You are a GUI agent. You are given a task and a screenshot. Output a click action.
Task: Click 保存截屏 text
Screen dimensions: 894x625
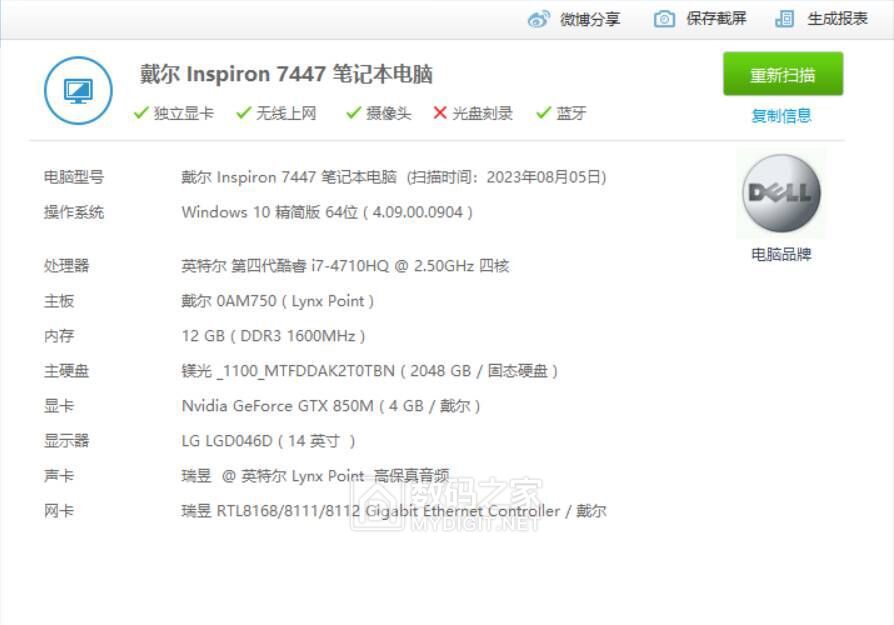(716, 19)
